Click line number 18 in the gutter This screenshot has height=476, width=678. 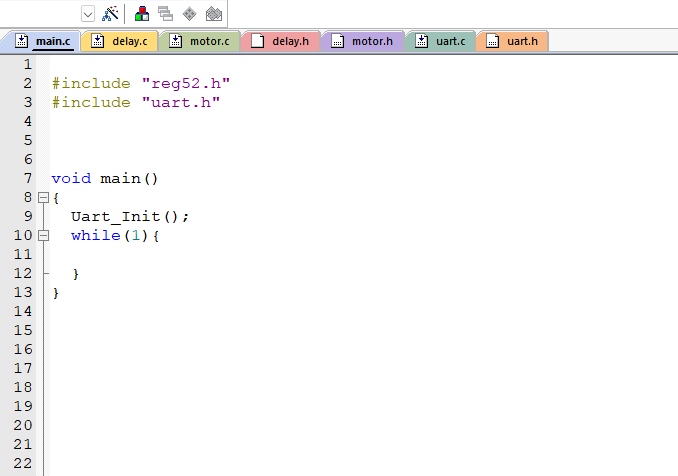click(x=23, y=387)
